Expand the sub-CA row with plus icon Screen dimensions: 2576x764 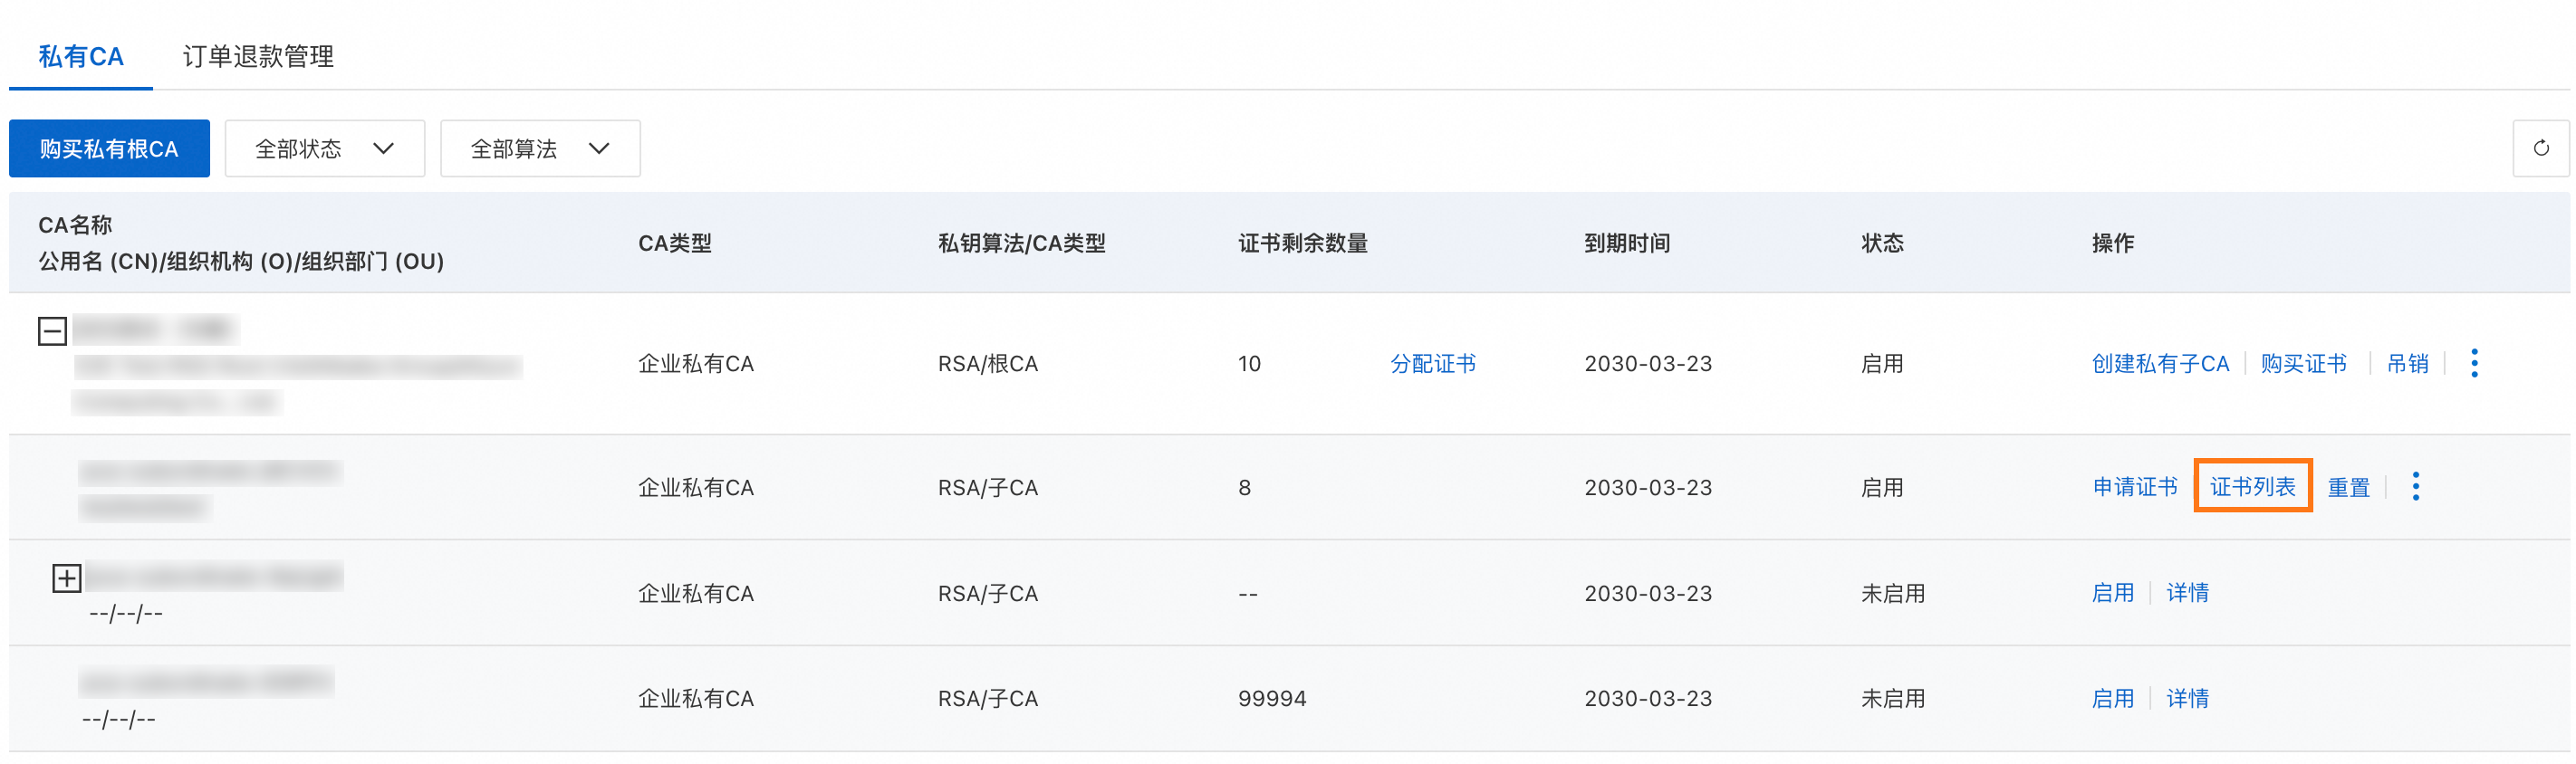click(x=66, y=578)
